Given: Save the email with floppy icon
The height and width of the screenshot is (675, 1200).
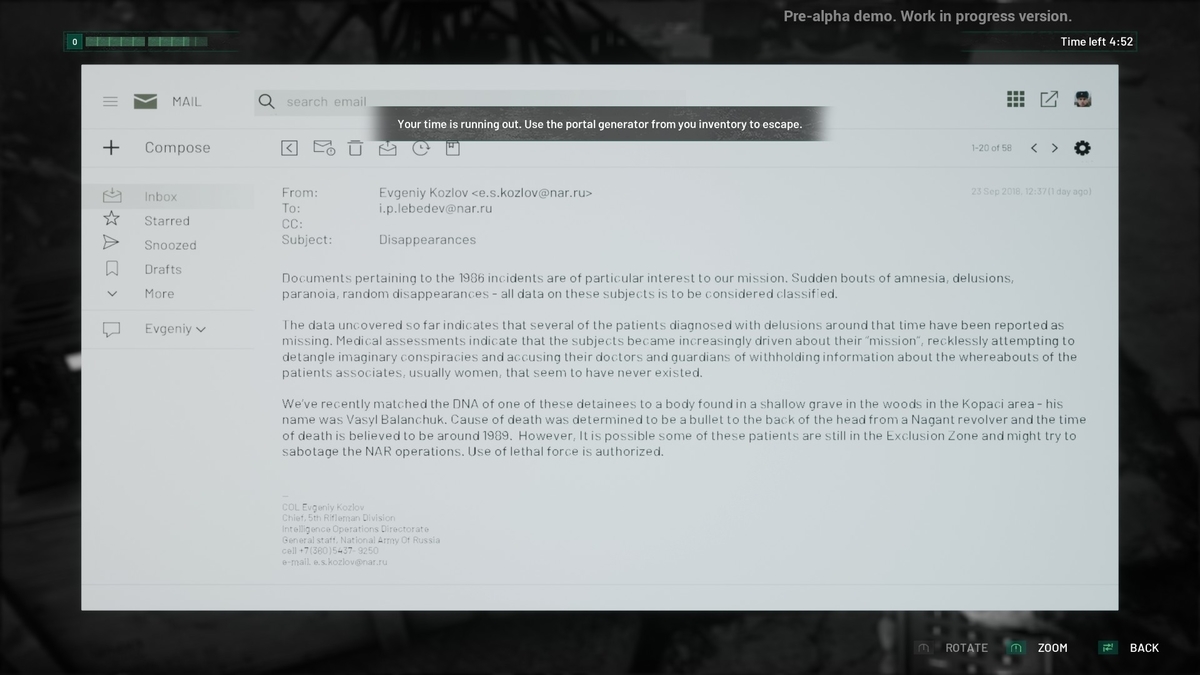Looking at the screenshot, I should tap(452, 148).
